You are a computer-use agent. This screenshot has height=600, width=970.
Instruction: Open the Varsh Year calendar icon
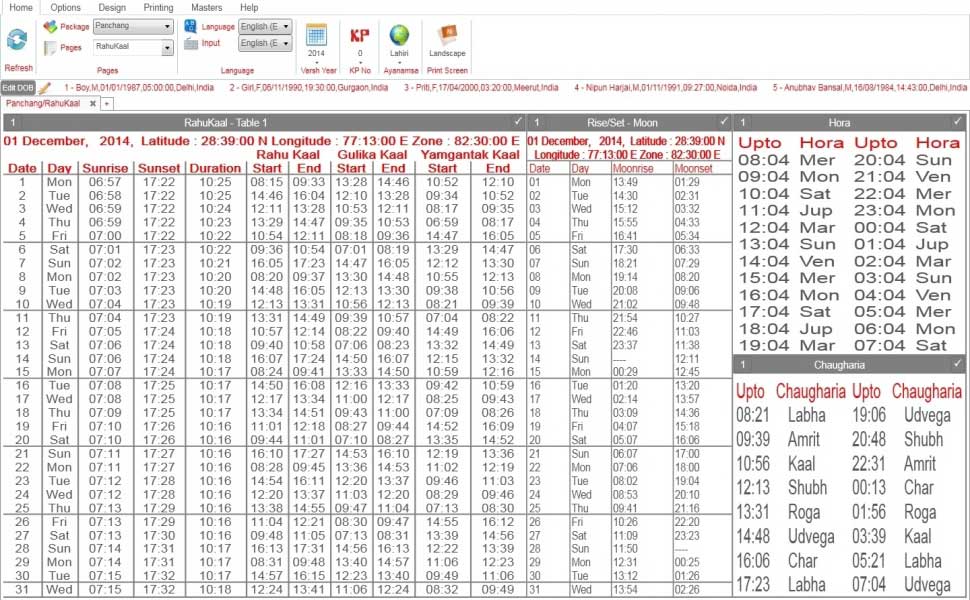pyautogui.click(x=316, y=35)
